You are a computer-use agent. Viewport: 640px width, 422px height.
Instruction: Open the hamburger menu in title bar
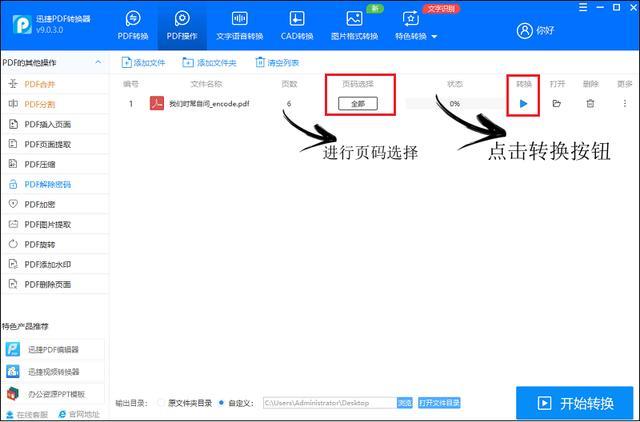coord(583,7)
